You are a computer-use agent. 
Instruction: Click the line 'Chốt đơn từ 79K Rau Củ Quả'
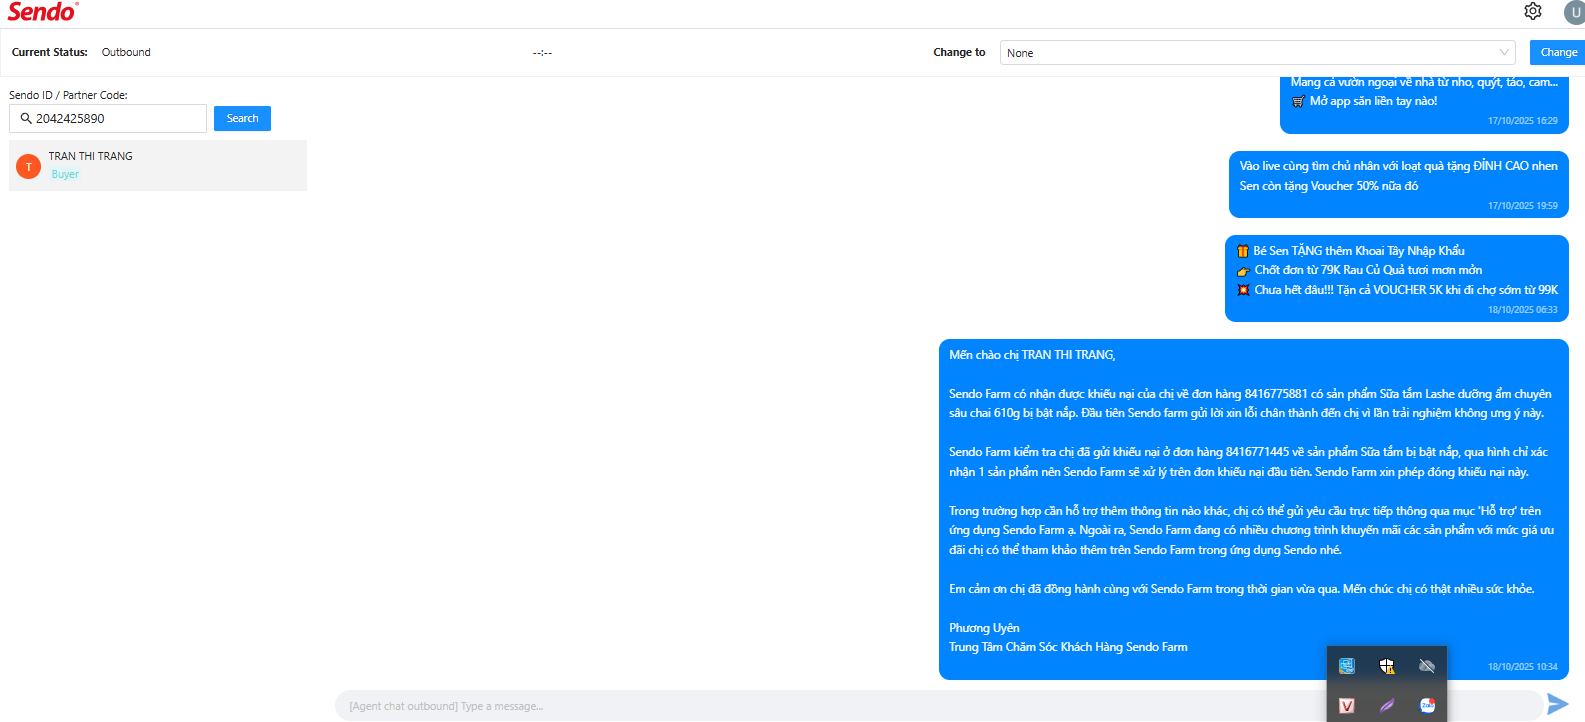pyautogui.click(x=1360, y=270)
